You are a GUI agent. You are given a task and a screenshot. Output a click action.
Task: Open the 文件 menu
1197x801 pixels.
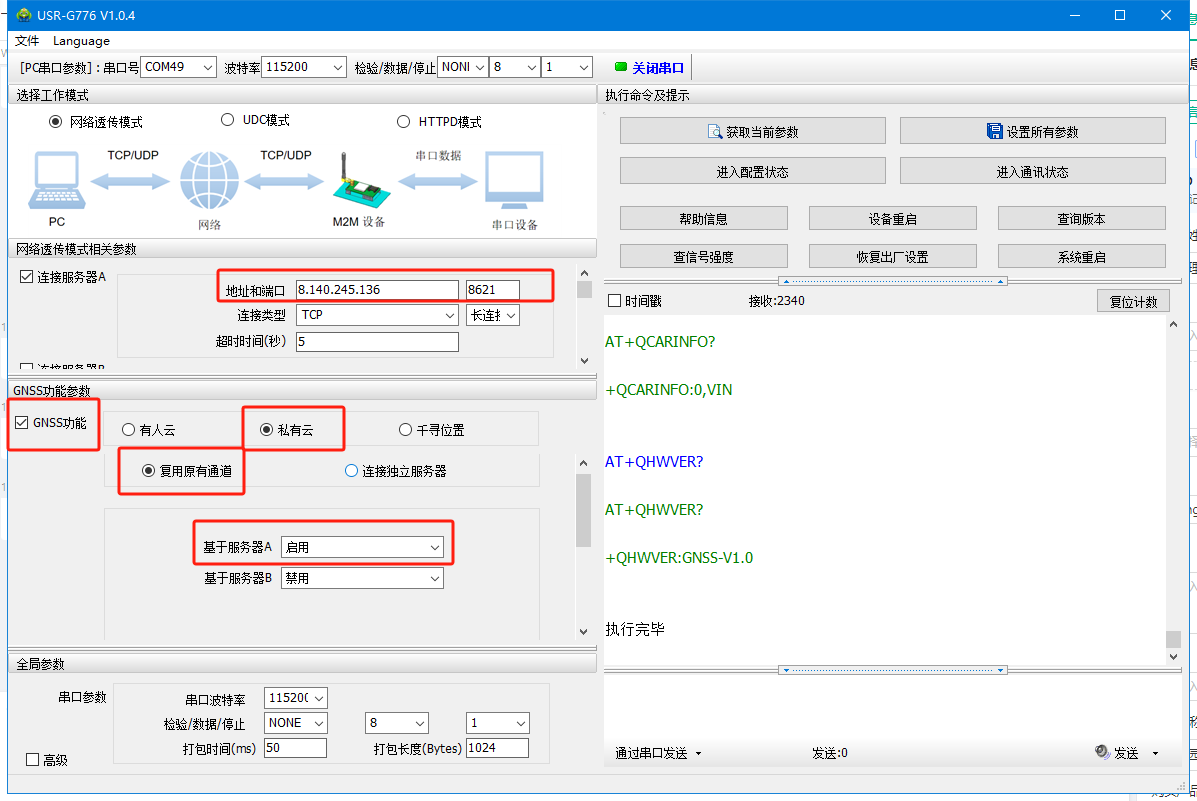[27, 40]
